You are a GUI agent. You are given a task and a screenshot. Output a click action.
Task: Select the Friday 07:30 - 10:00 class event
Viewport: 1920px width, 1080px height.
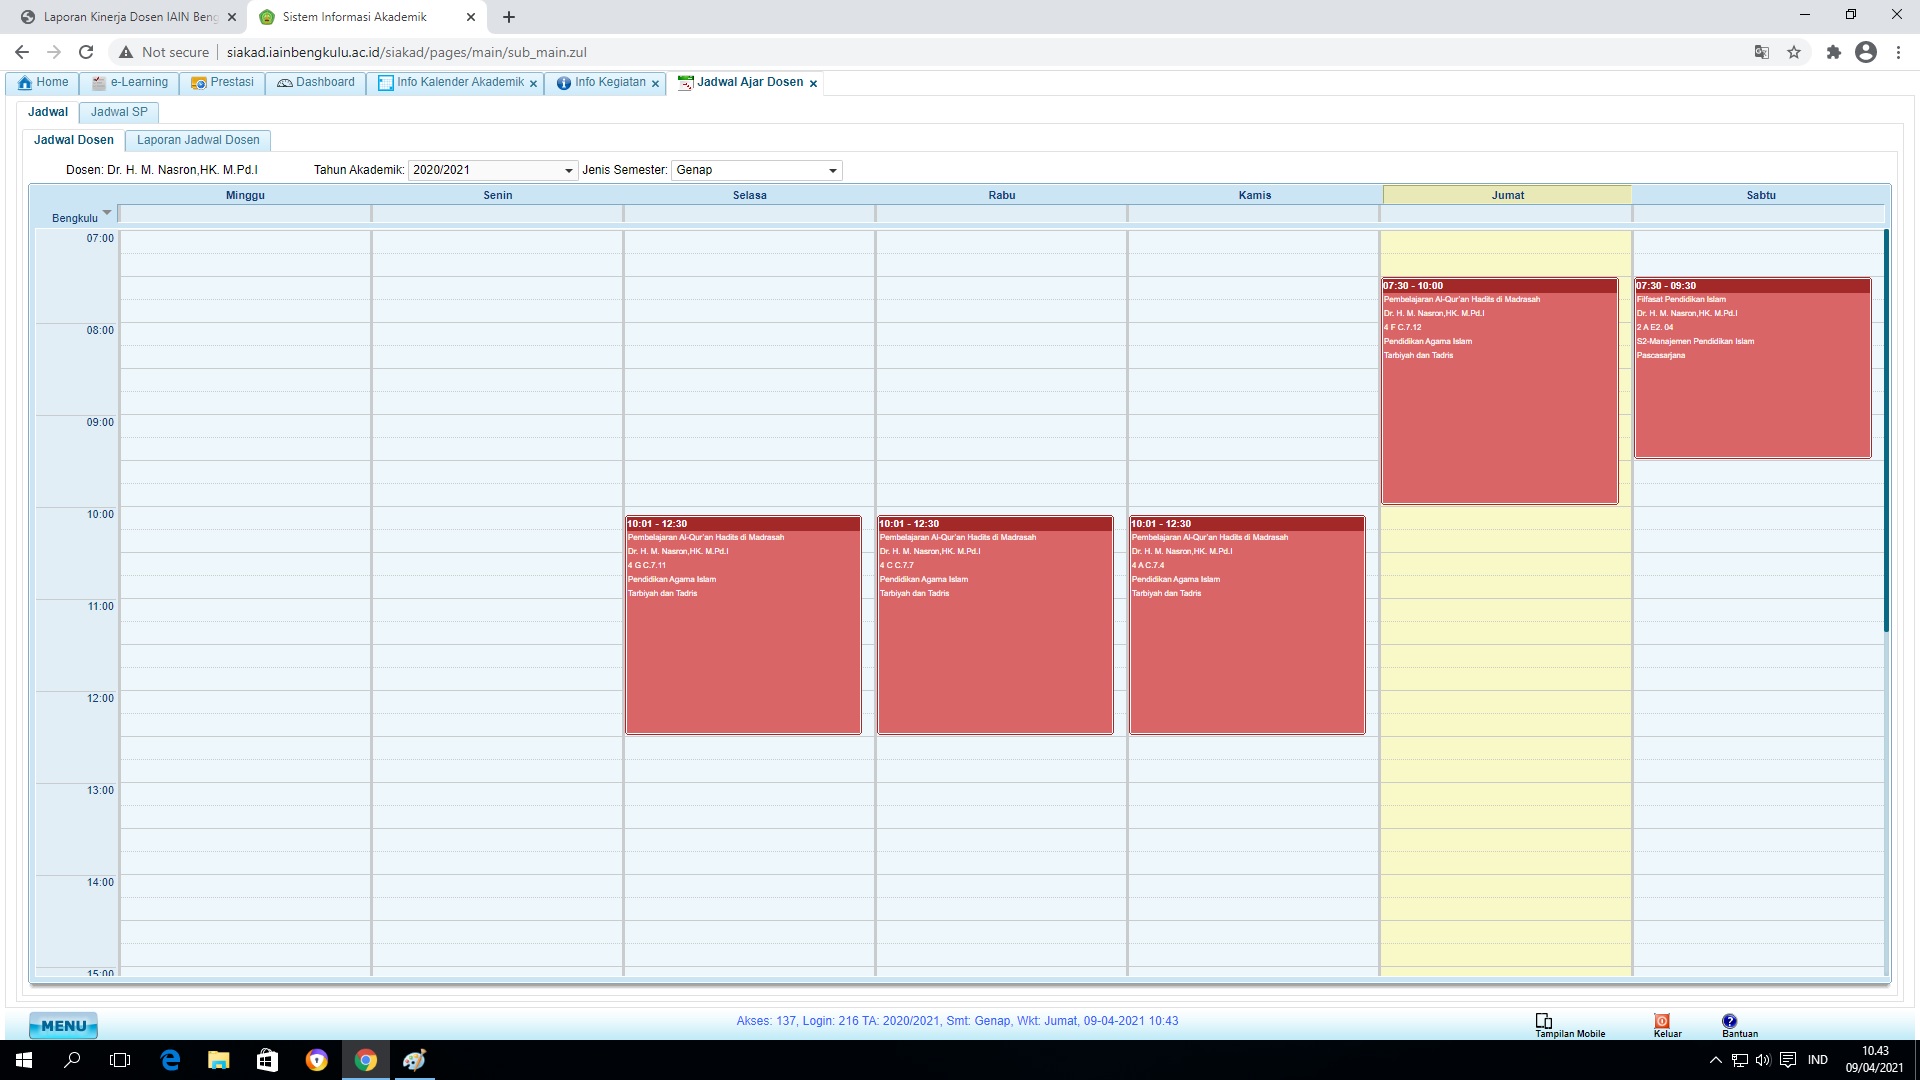[1499, 400]
